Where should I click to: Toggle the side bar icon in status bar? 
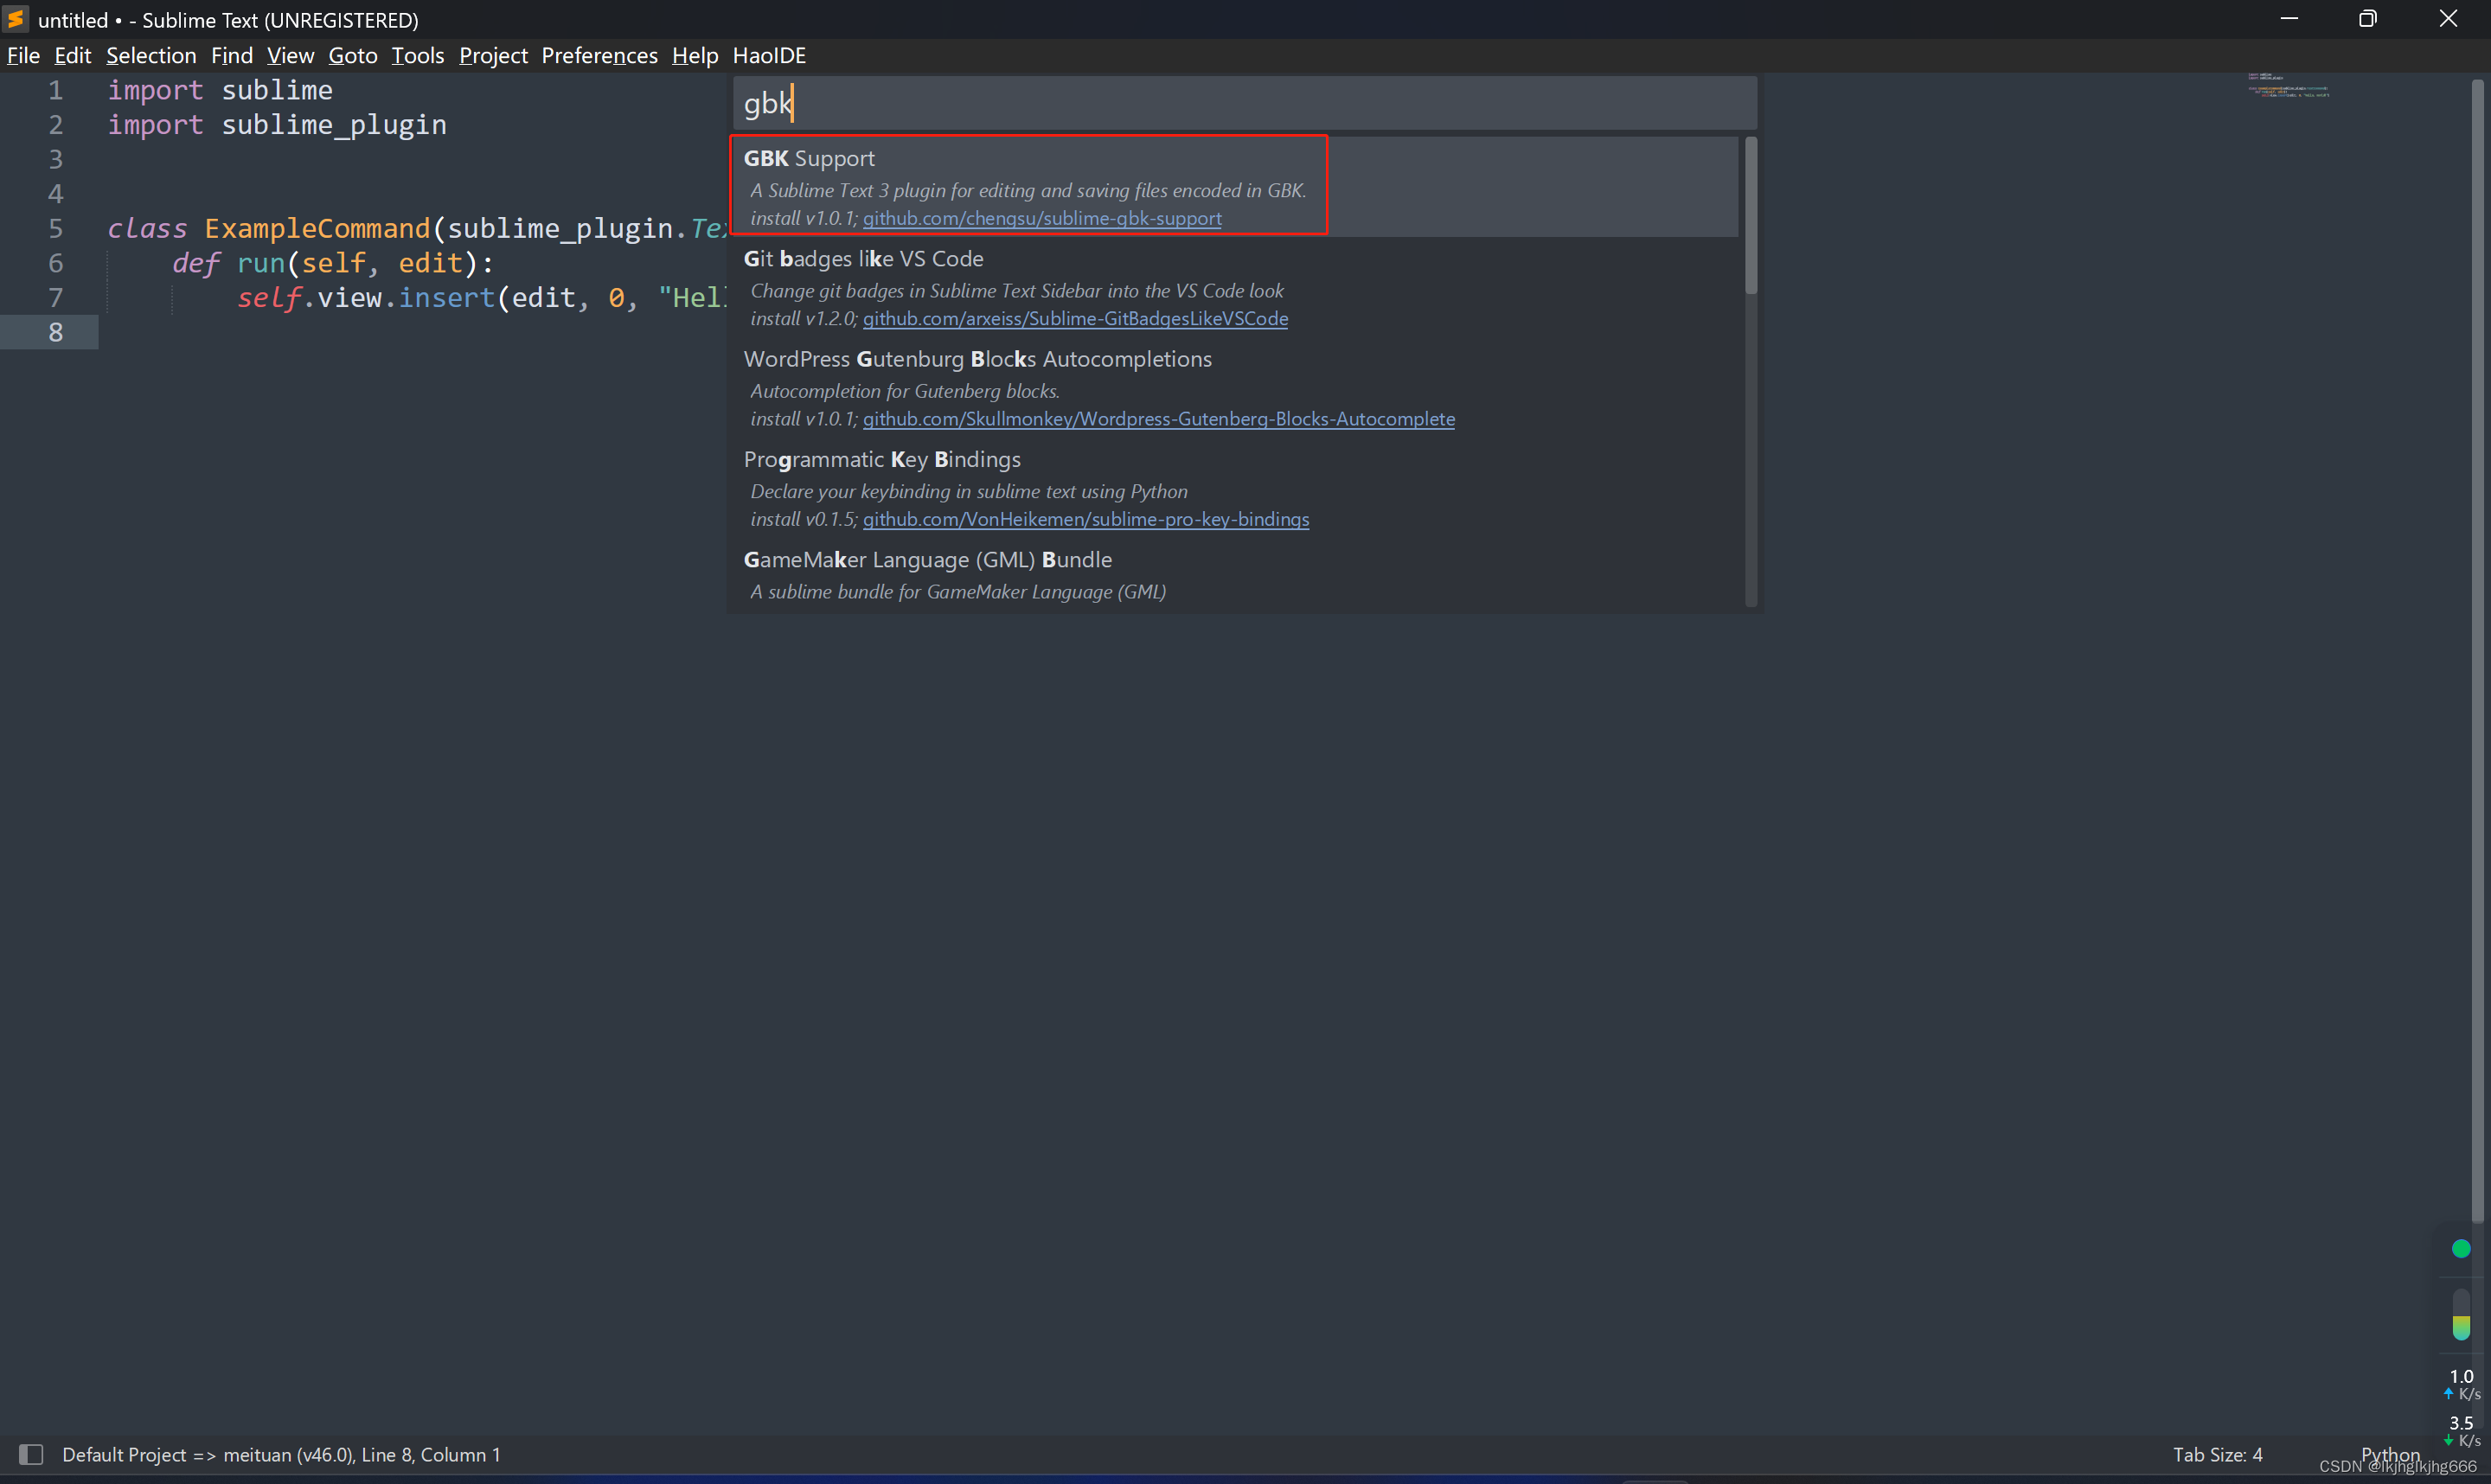[31, 1454]
